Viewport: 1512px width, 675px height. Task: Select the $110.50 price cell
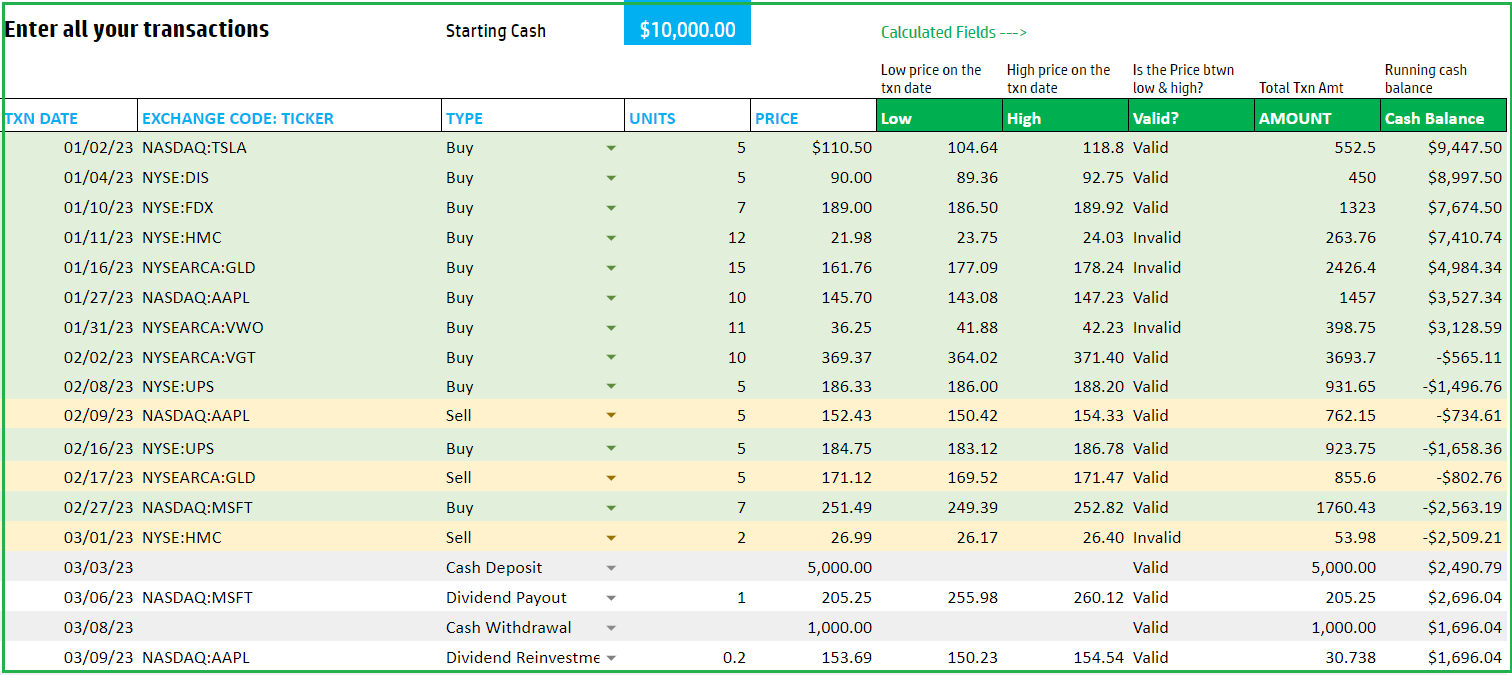pyautogui.click(x=814, y=148)
